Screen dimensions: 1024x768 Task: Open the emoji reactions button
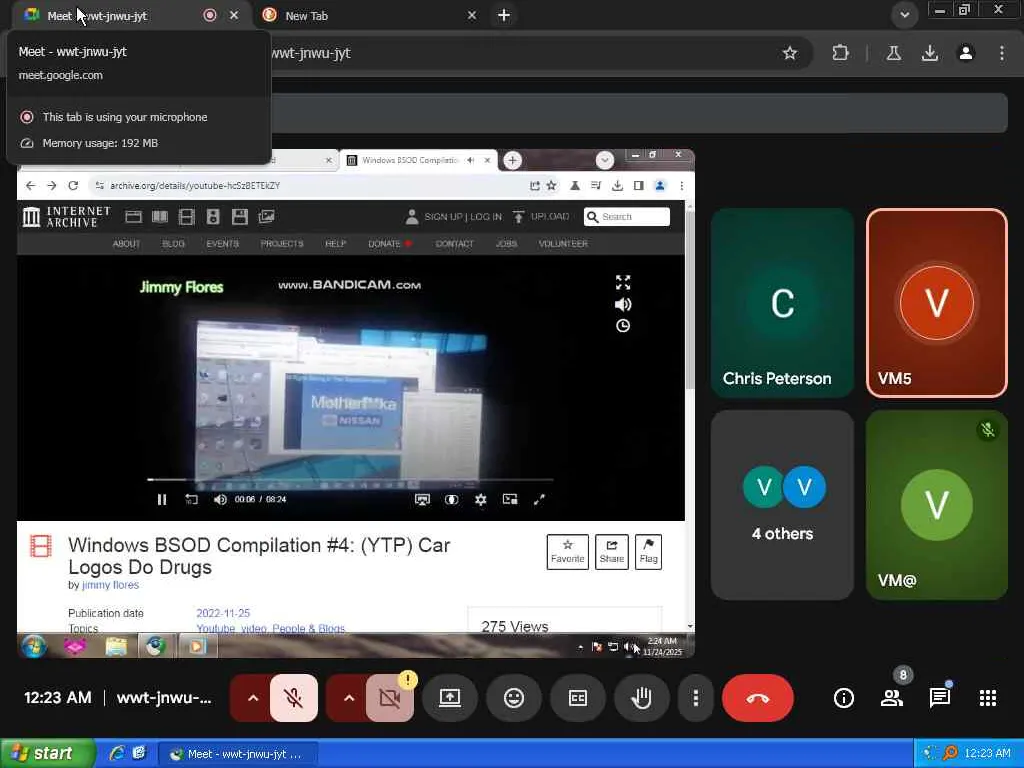(514, 698)
